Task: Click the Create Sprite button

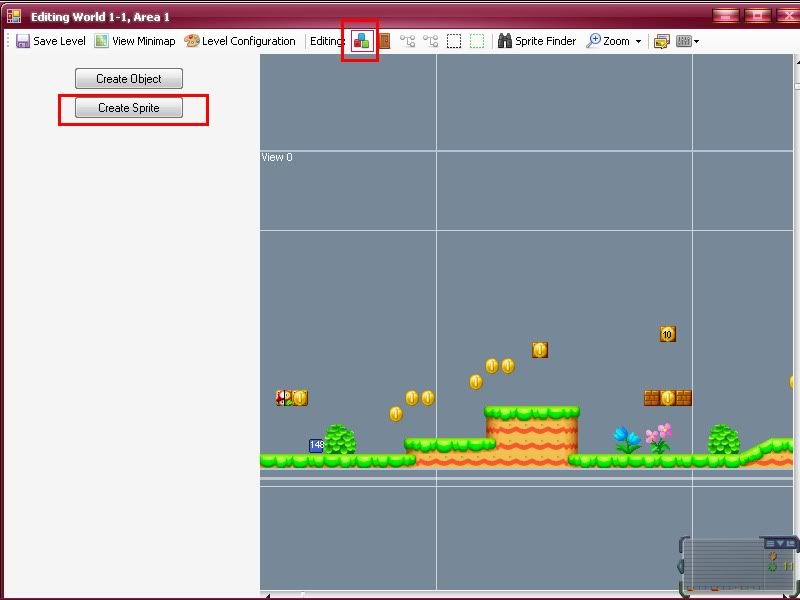Action: click(129, 108)
